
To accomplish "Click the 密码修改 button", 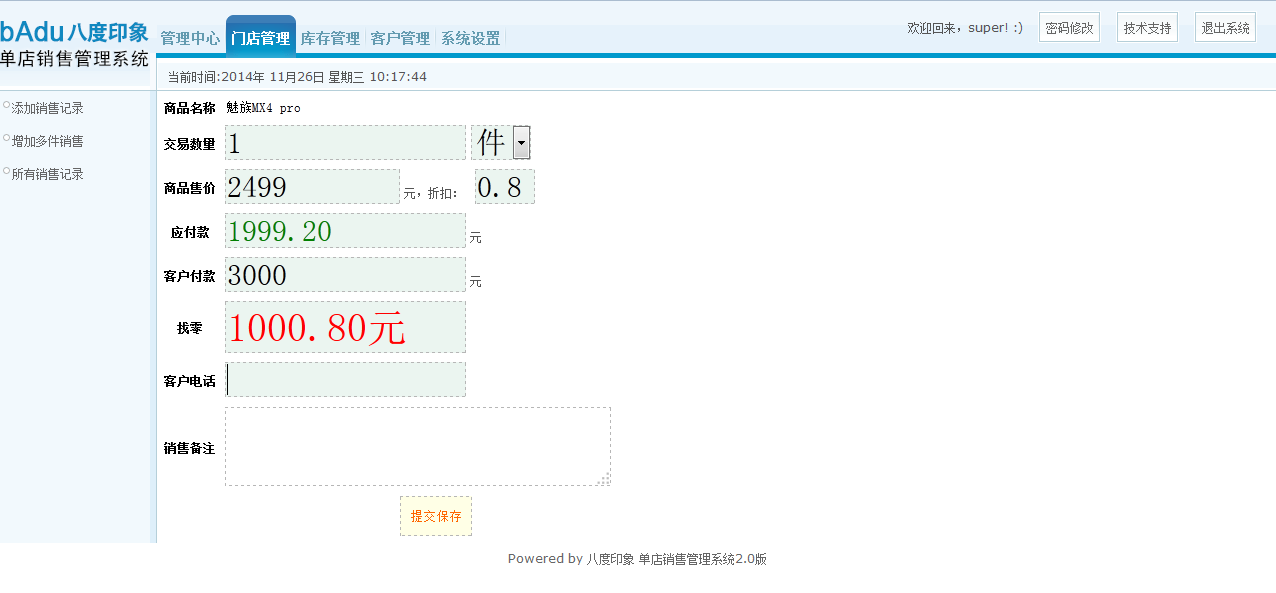I will 1069,28.
